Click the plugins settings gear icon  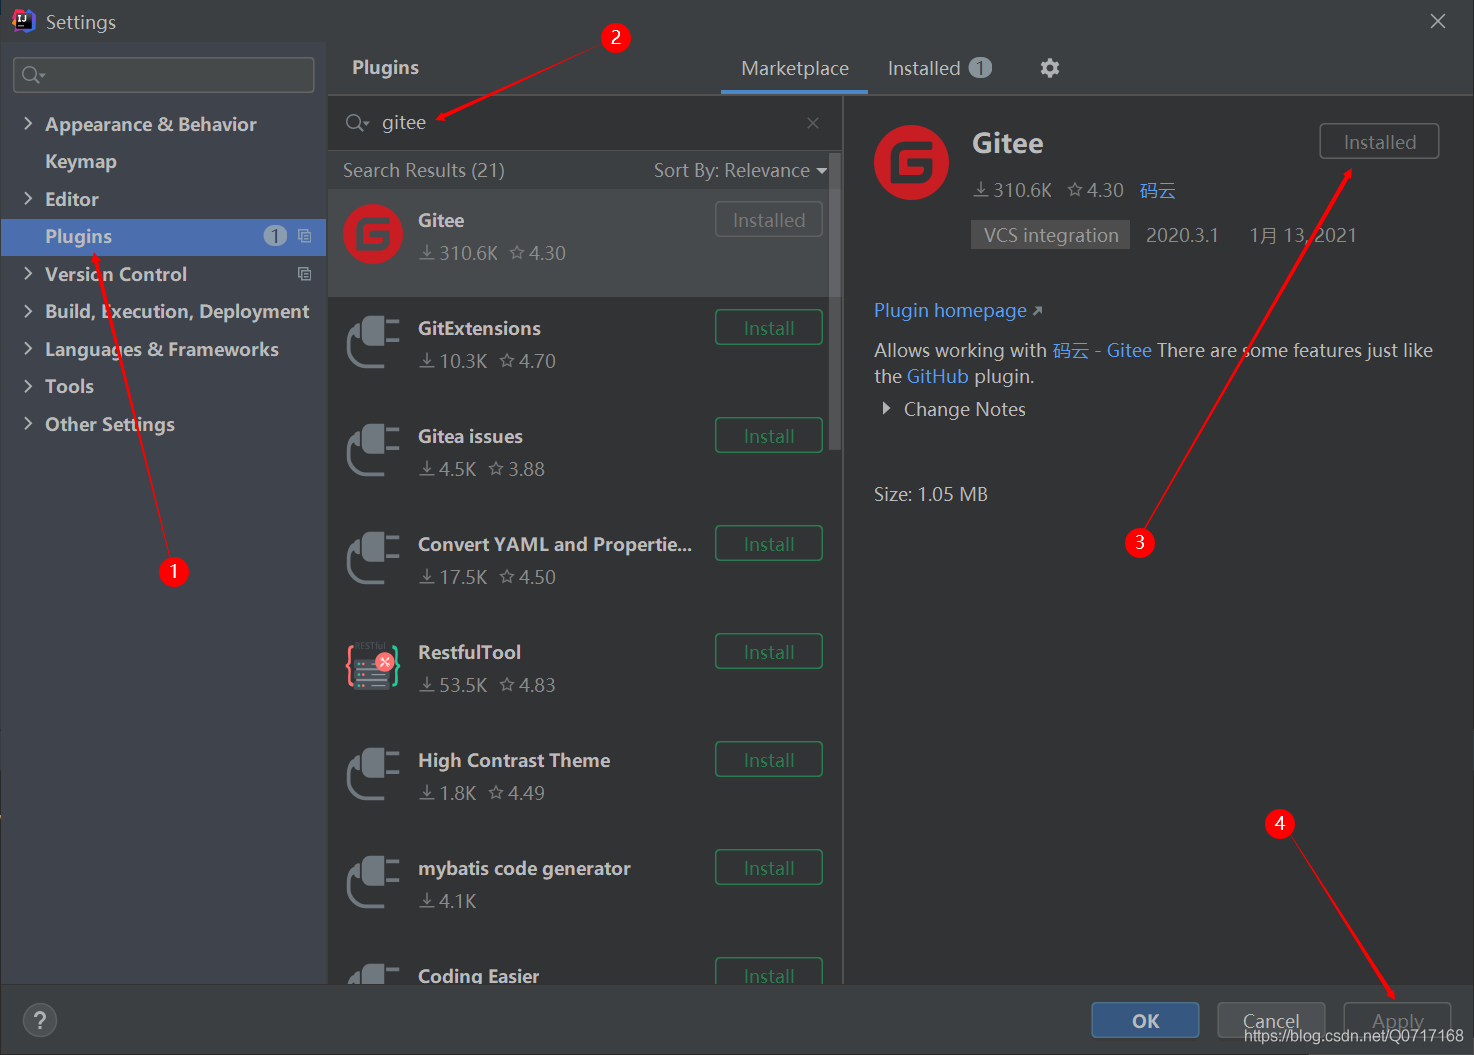pyautogui.click(x=1049, y=68)
